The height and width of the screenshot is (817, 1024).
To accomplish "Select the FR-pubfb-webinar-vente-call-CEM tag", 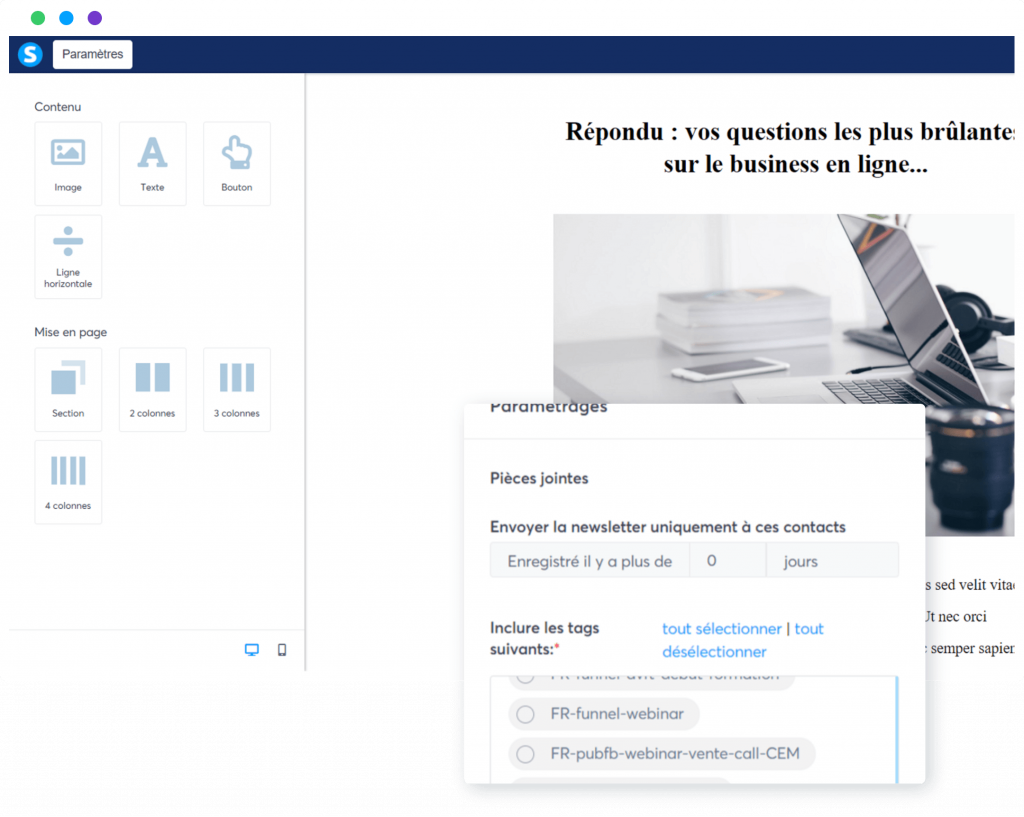I will (x=525, y=753).
